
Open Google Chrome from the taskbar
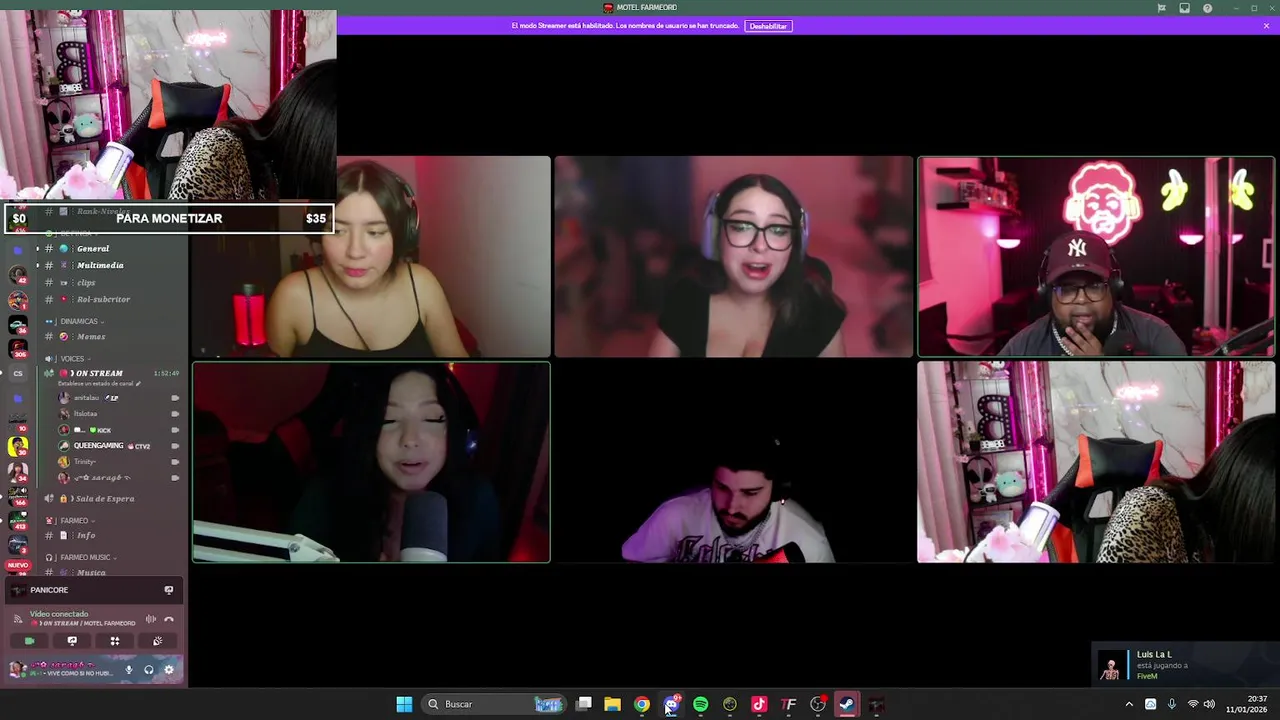pyautogui.click(x=642, y=704)
